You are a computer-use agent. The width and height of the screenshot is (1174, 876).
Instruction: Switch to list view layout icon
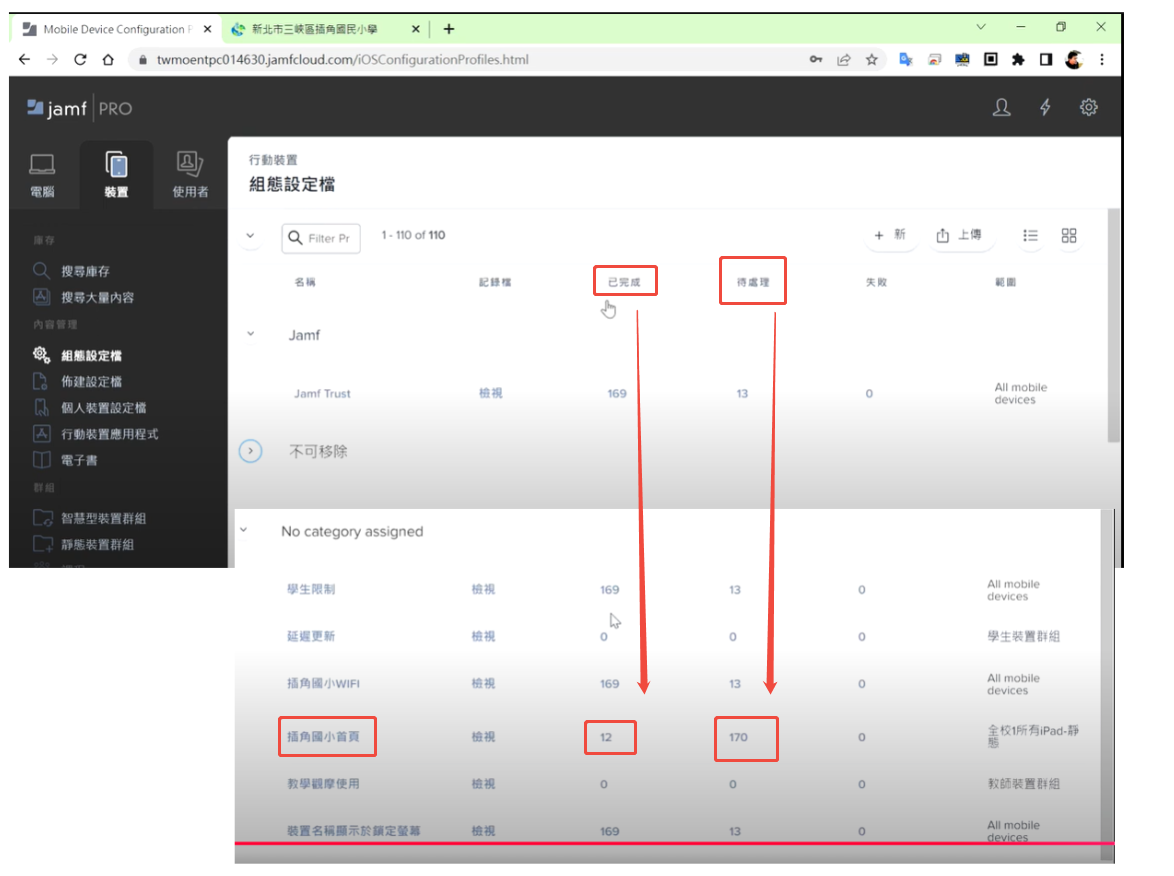[1031, 236]
